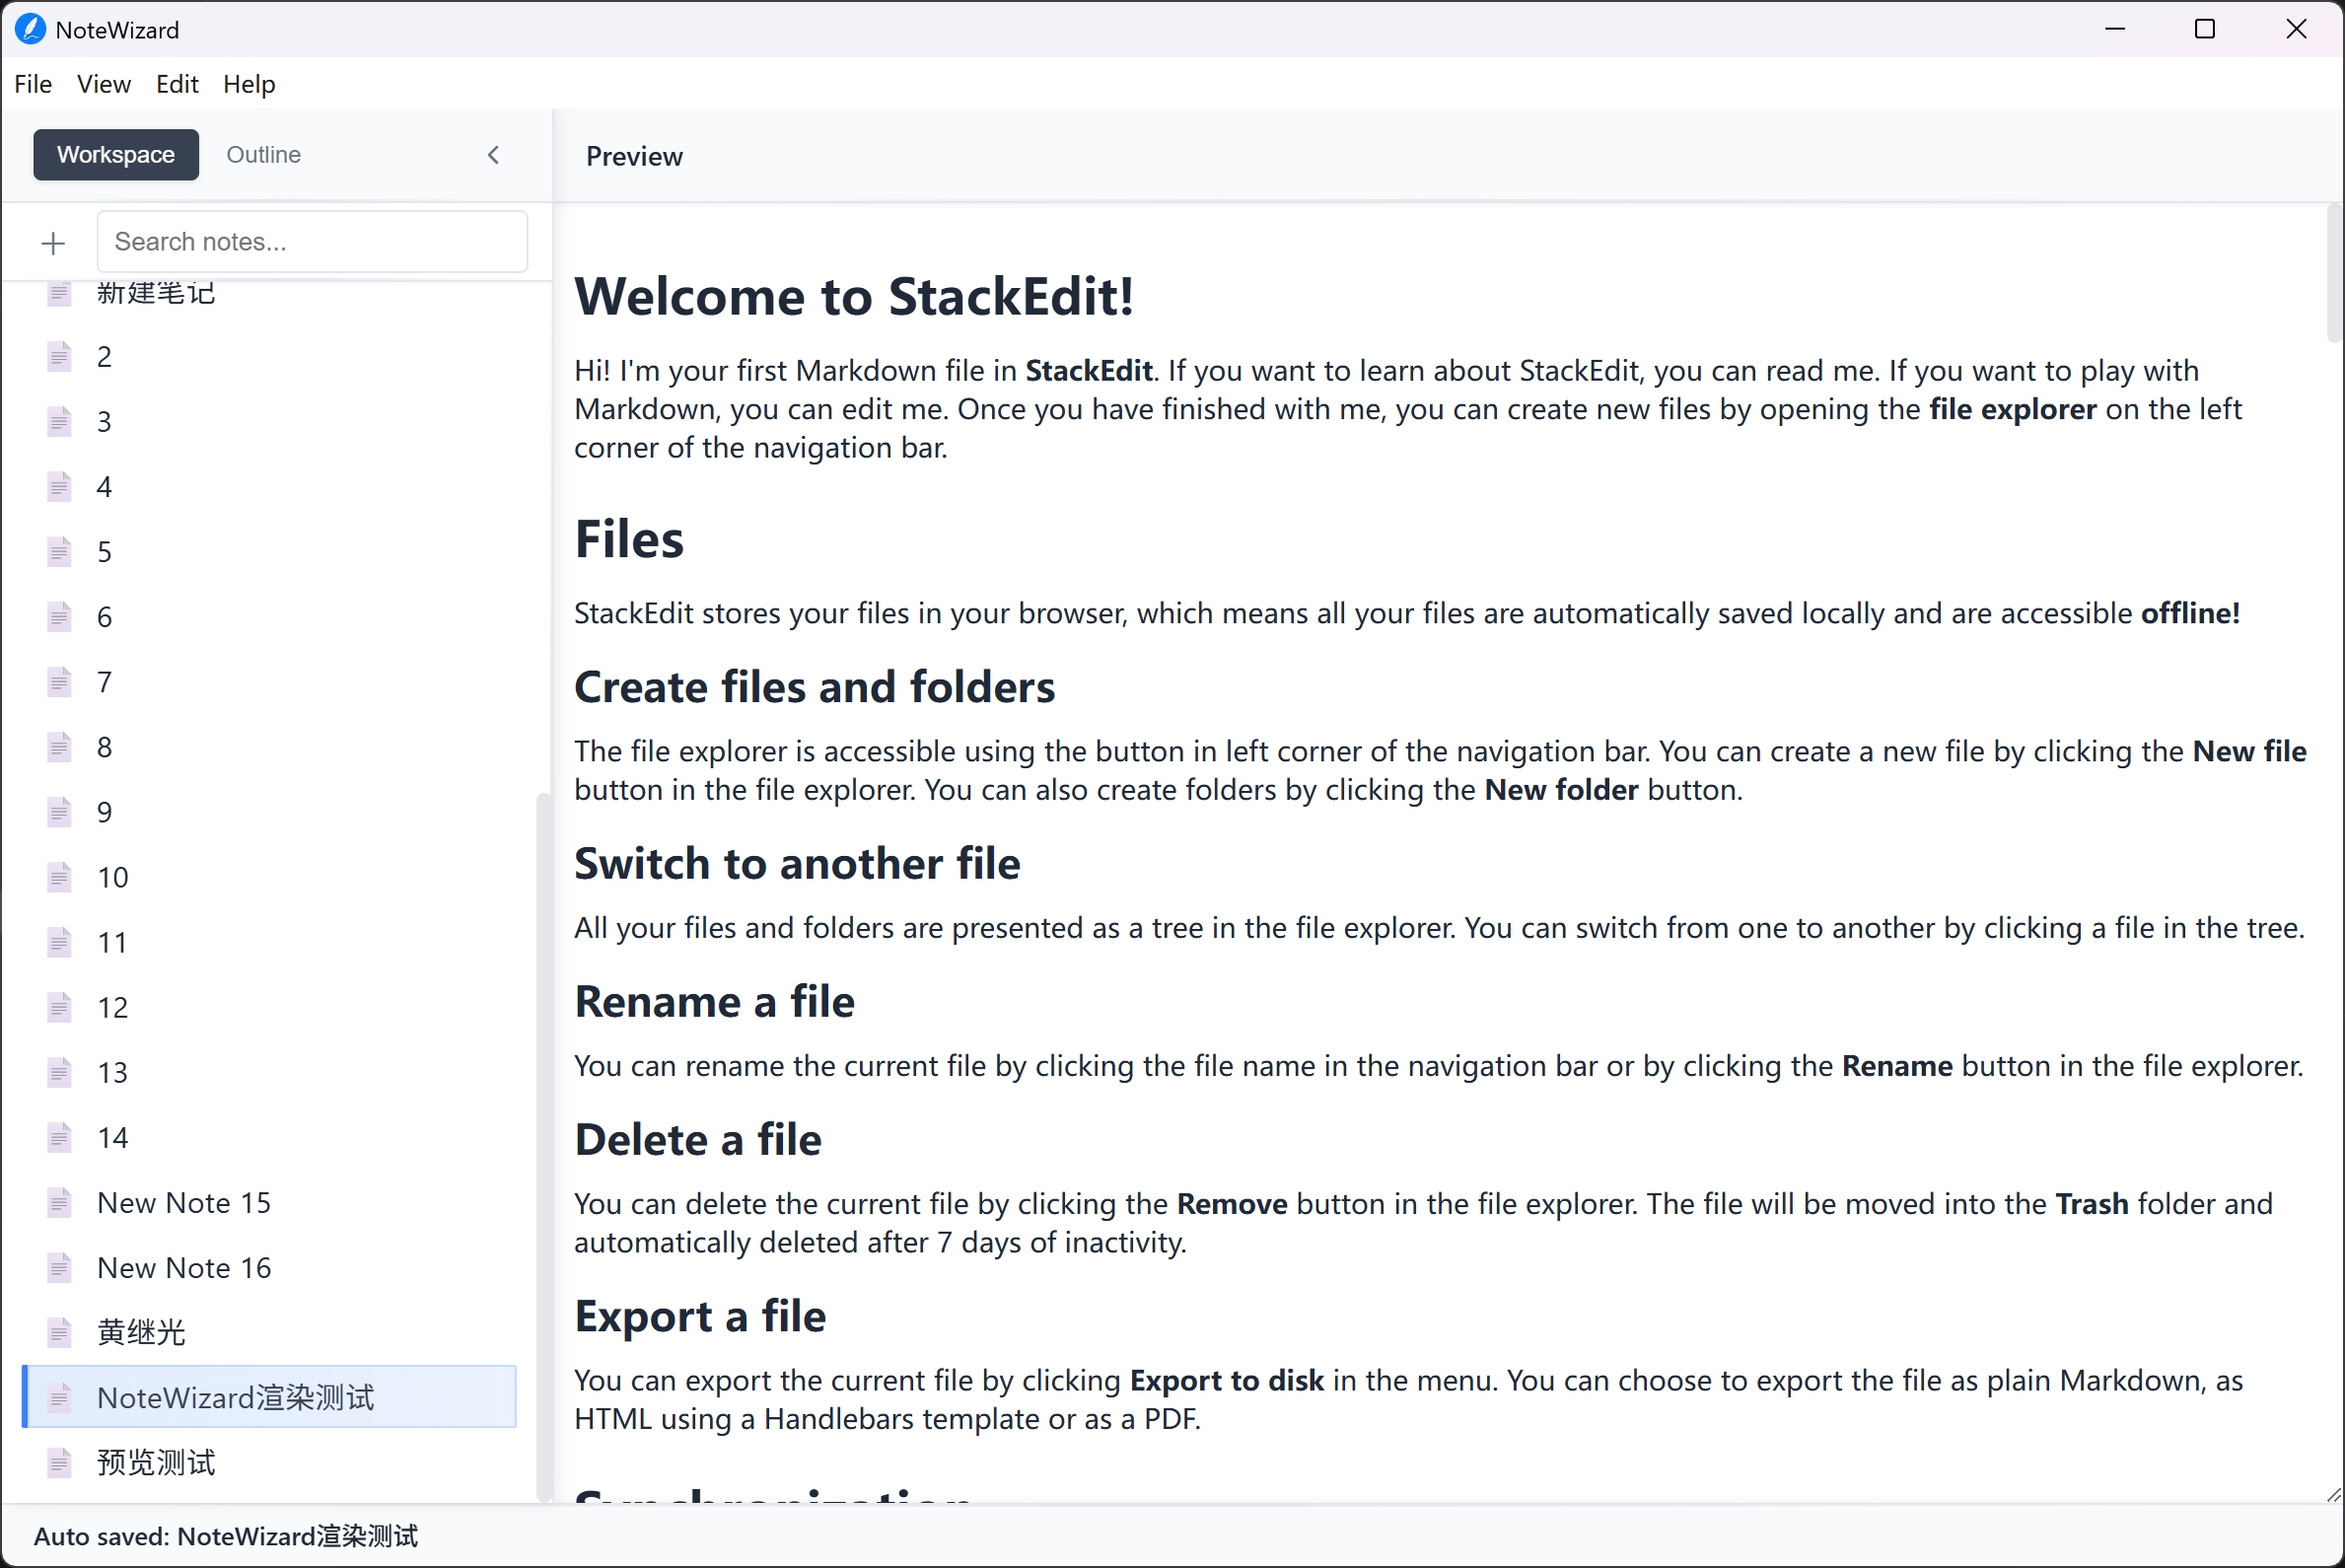Open the note named 5
The height and width of the screenshot is (1568, 2345).
point(270,552)
